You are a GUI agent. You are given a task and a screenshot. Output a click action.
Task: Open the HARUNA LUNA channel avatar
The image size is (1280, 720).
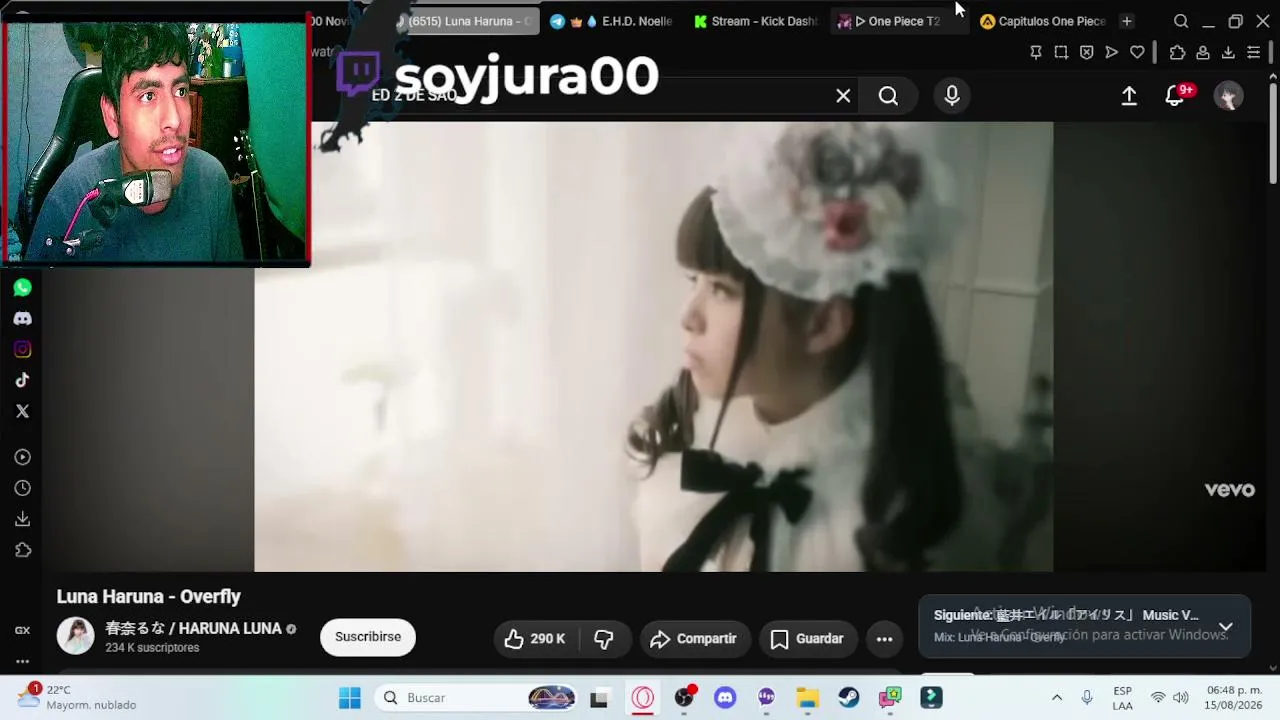pos(75,636)
